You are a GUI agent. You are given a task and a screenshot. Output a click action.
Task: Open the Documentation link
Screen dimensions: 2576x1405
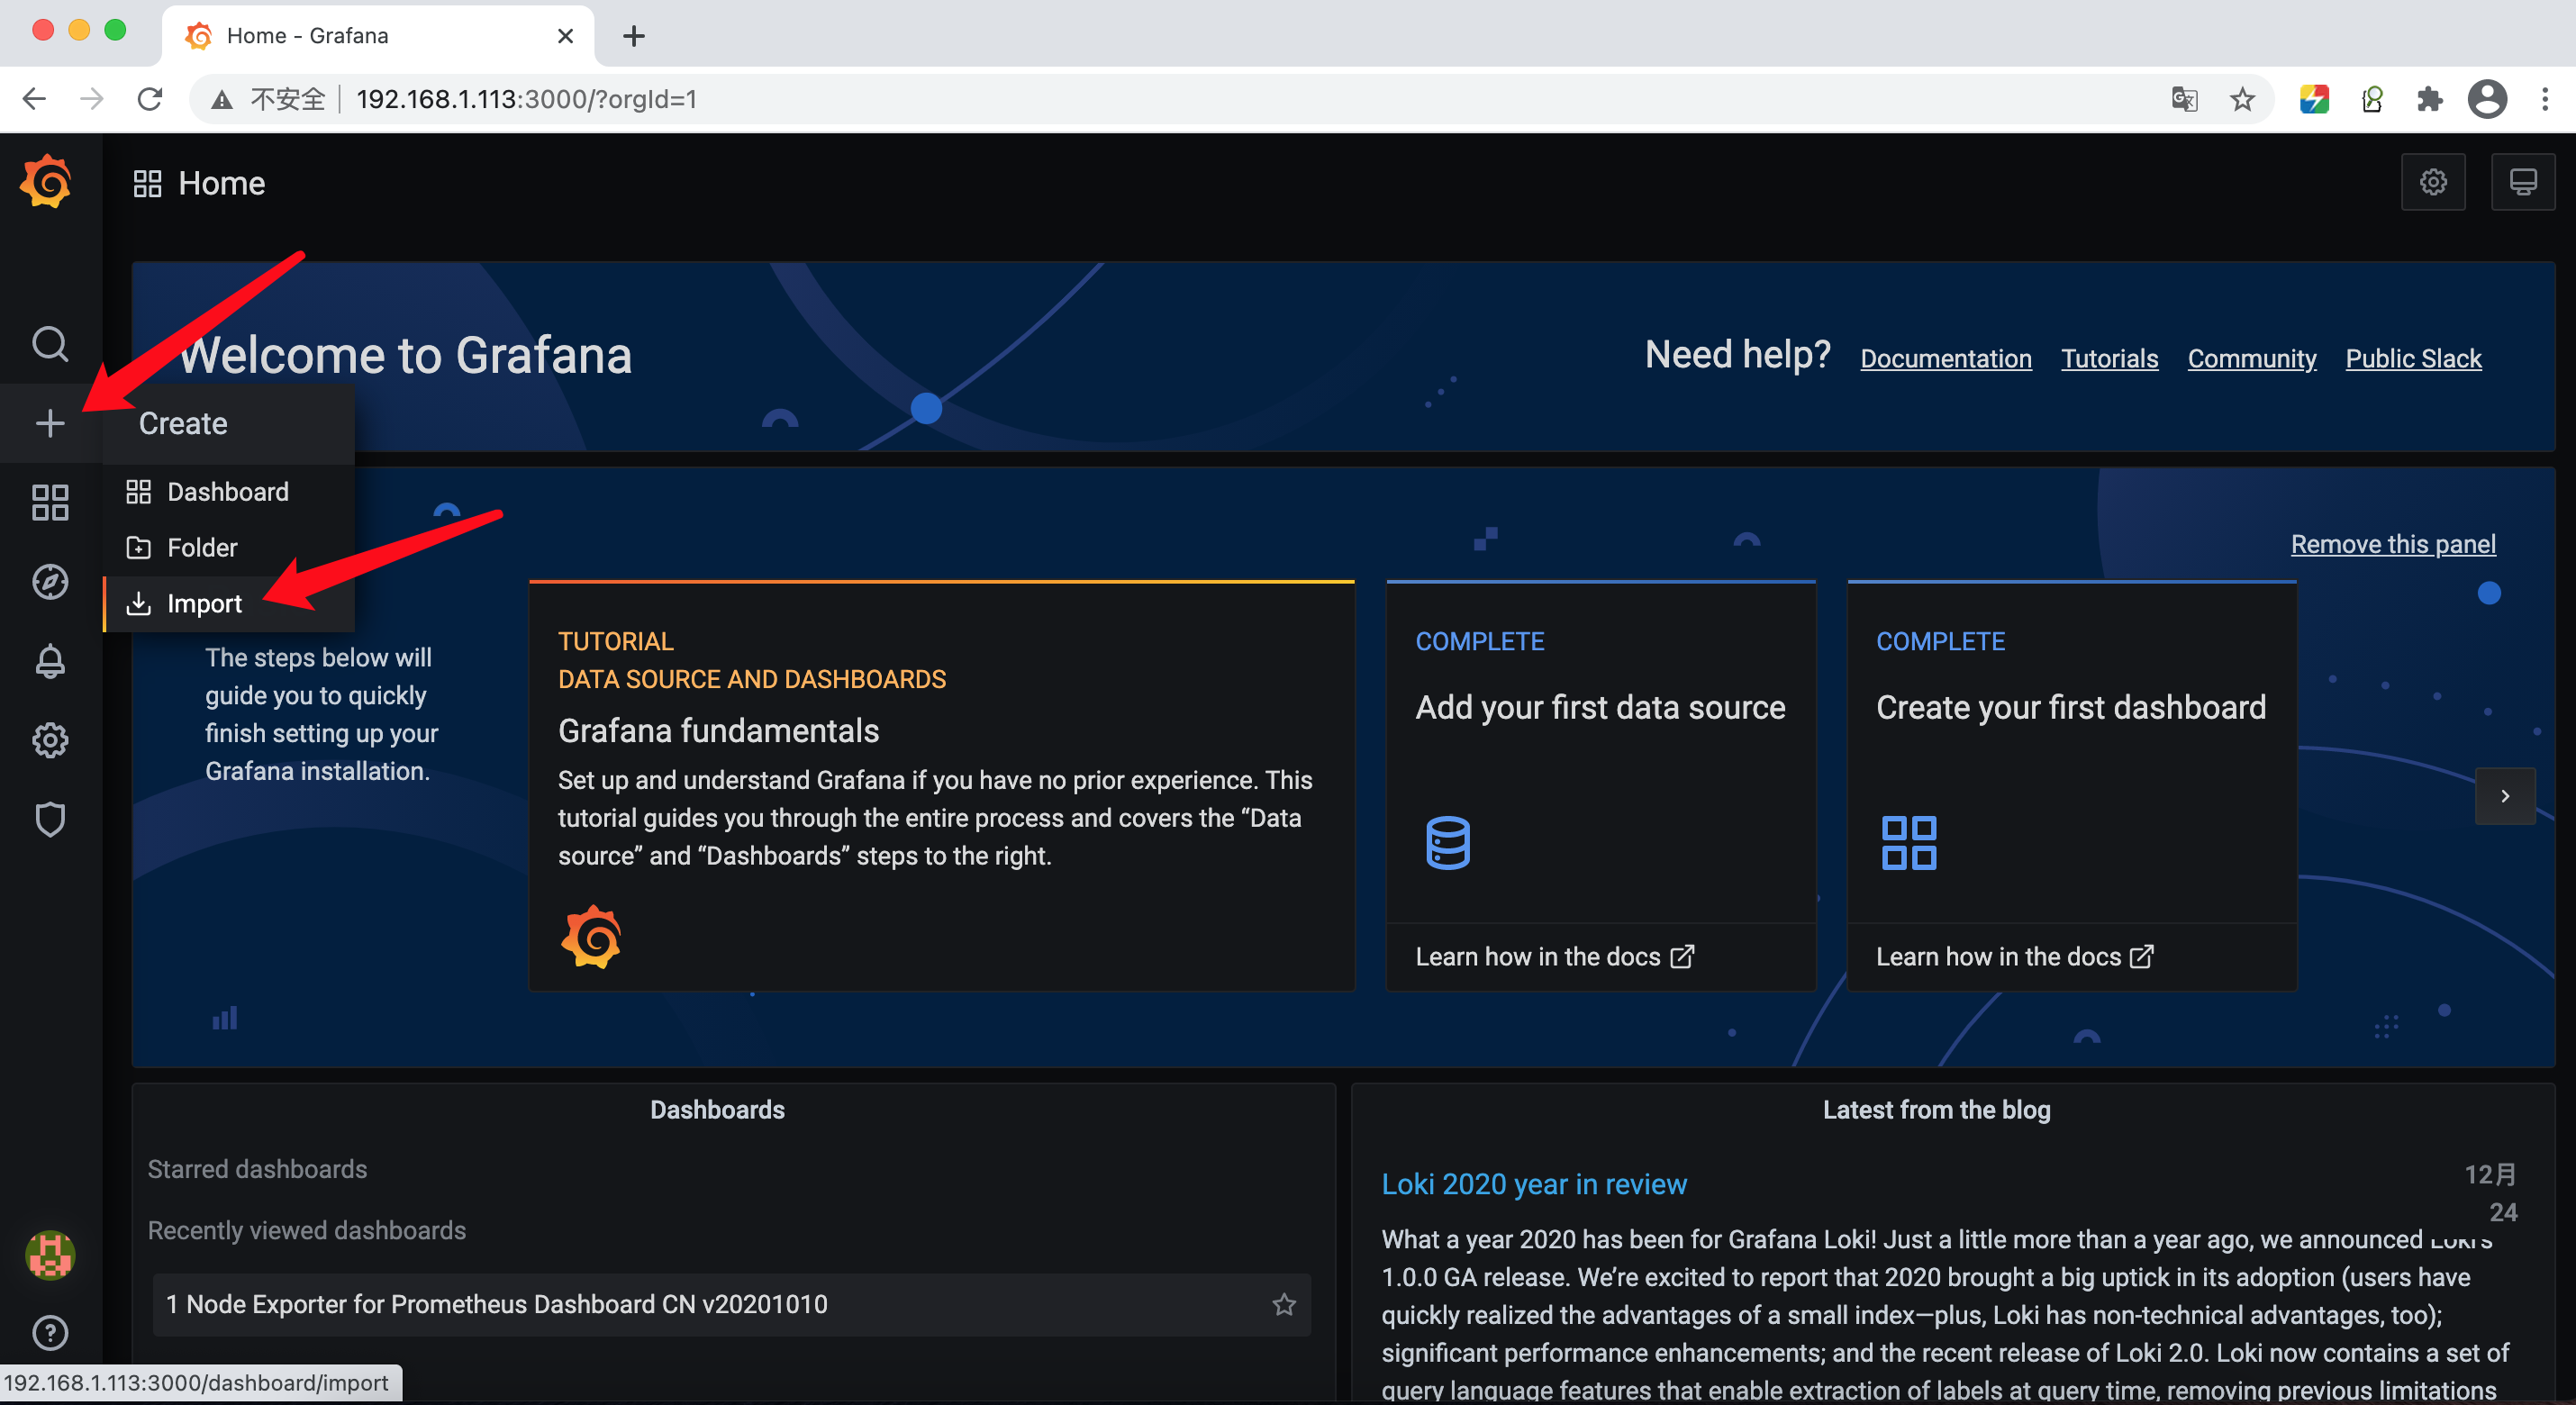click(1946, 358)
